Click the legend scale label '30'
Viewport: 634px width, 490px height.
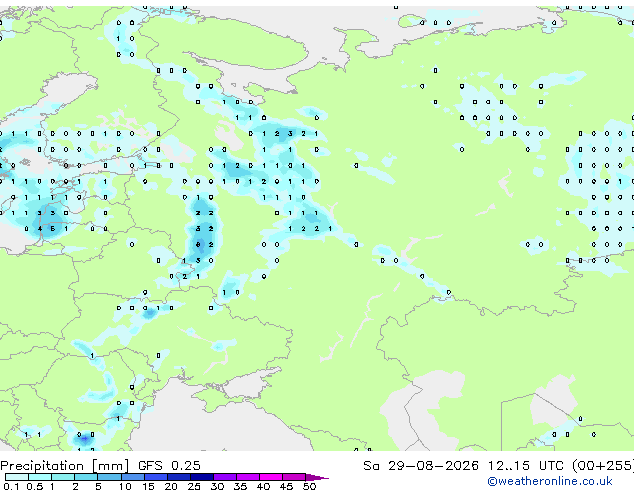217,486
